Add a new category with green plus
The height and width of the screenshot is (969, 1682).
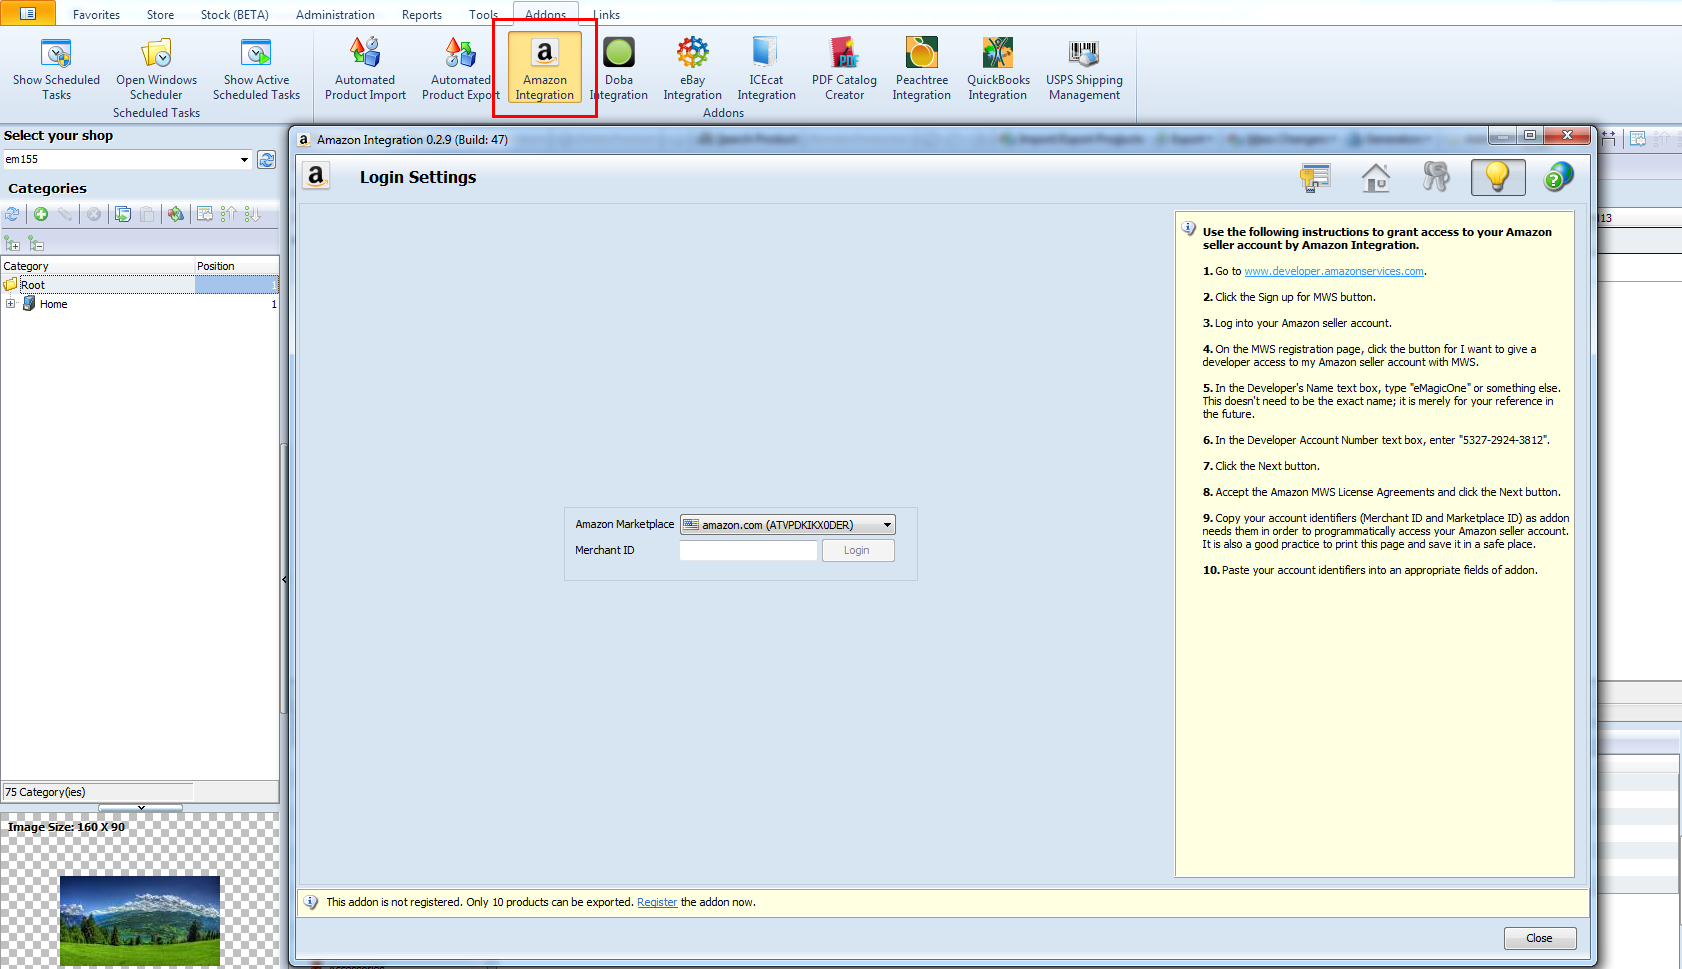tap(41, 214)
